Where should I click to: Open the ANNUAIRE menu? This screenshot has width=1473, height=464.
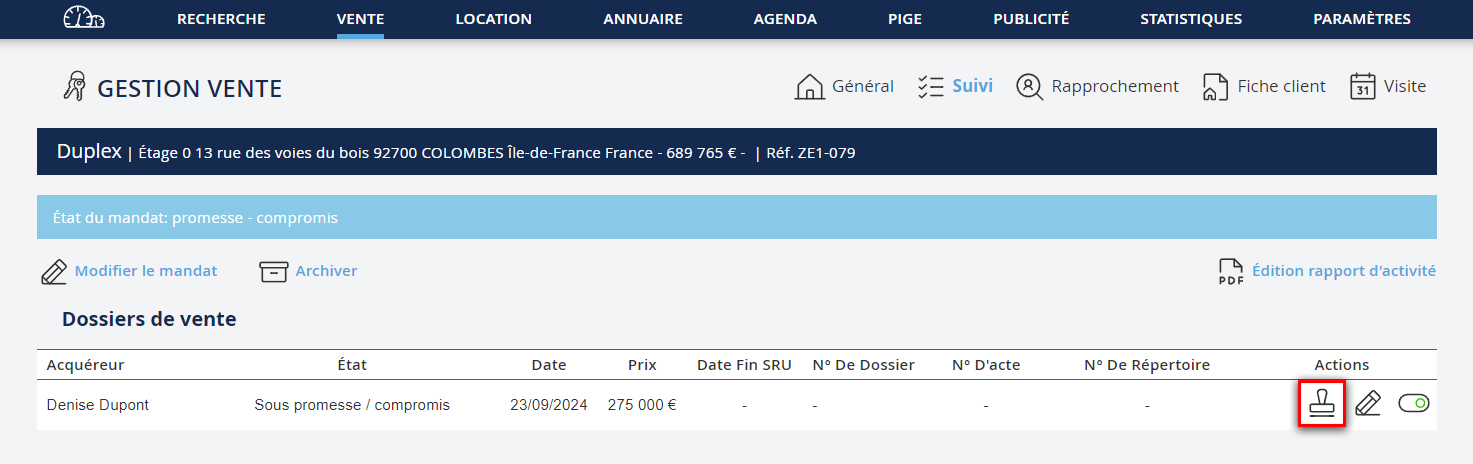click(x=643, y=19)
